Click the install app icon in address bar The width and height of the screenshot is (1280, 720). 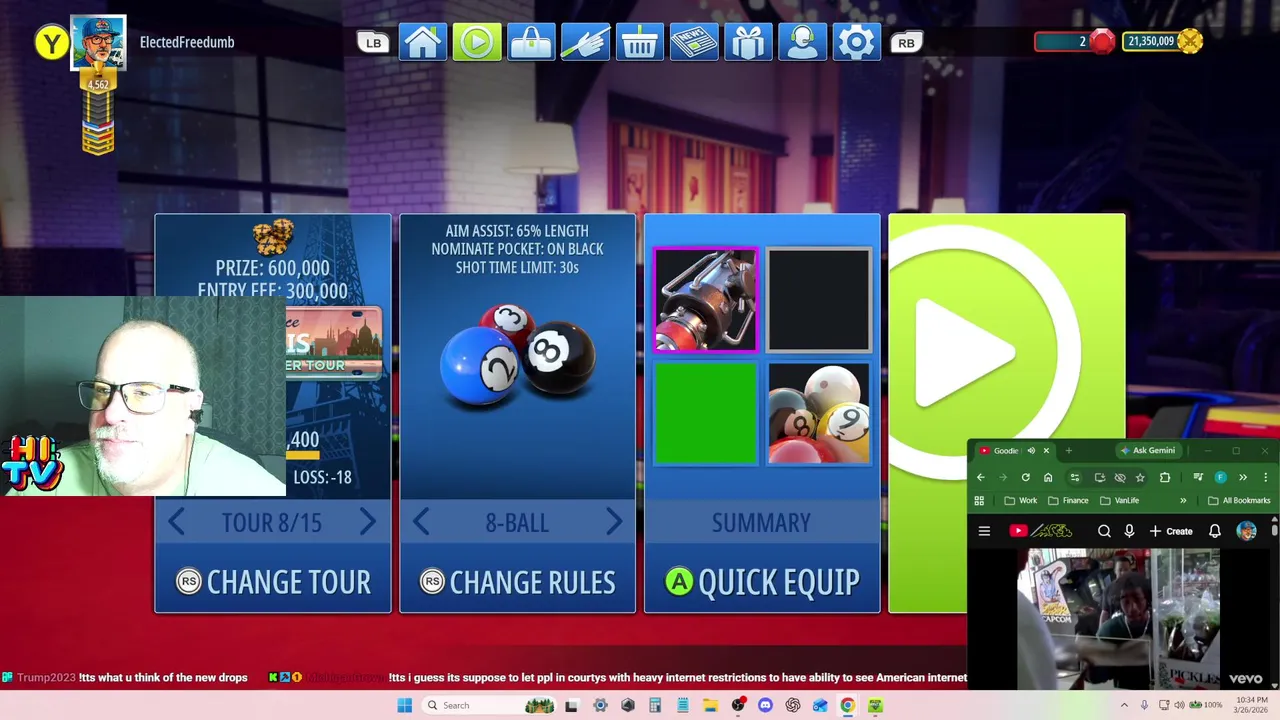(1100, 477)
